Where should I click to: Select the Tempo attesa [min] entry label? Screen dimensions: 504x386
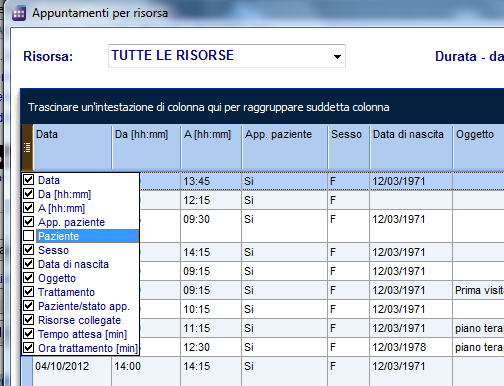(x=82, y=334)
